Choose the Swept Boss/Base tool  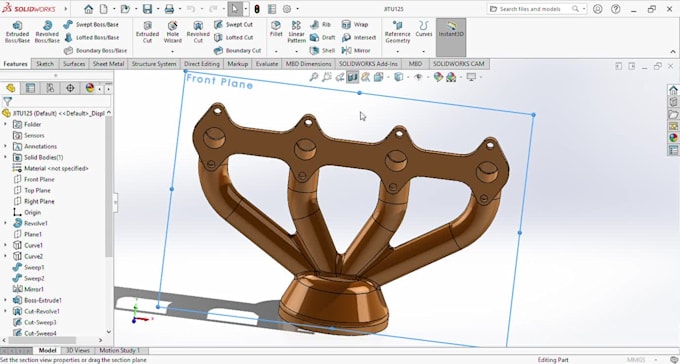point(91,25)
